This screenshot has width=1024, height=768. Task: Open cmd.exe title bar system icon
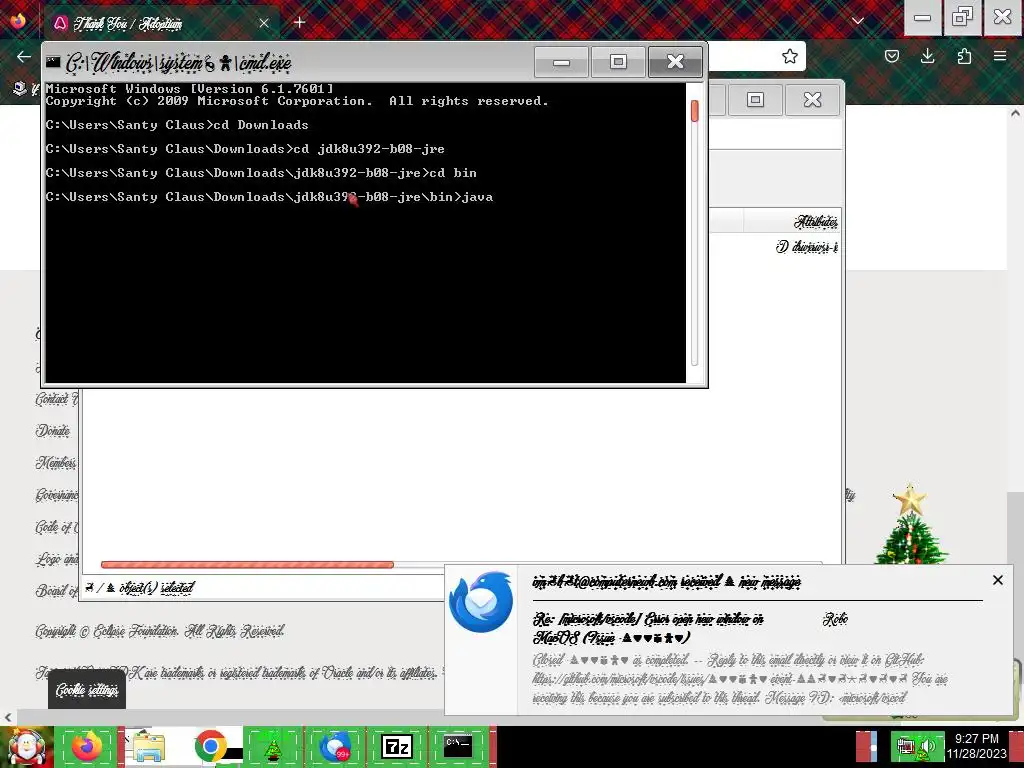tap(53, 62)
